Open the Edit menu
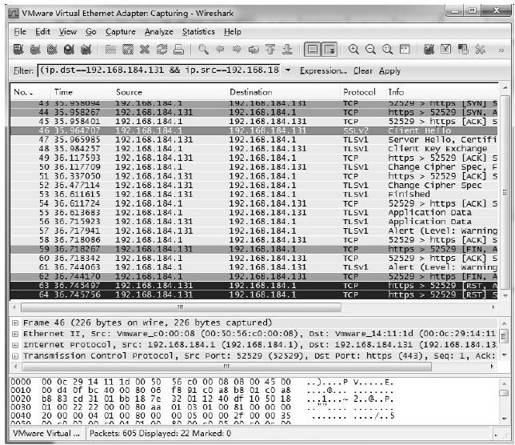Image resolution: width=515 pixels, height=445 pixels. [43, 32]
